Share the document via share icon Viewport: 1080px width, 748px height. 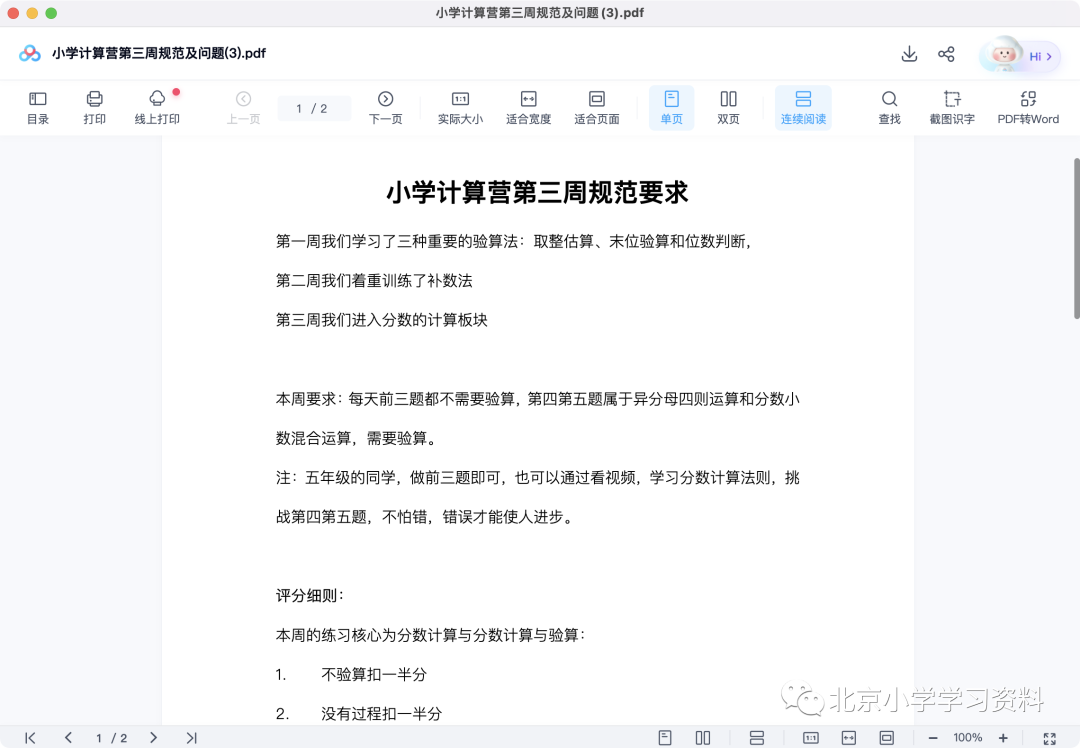click(946, 54)
